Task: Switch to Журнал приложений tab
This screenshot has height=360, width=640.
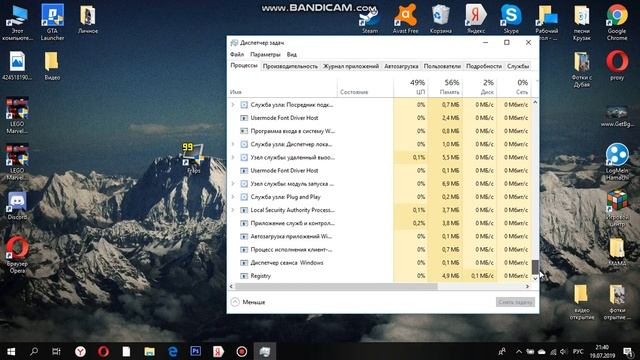Action: click(x=351, y=66)
